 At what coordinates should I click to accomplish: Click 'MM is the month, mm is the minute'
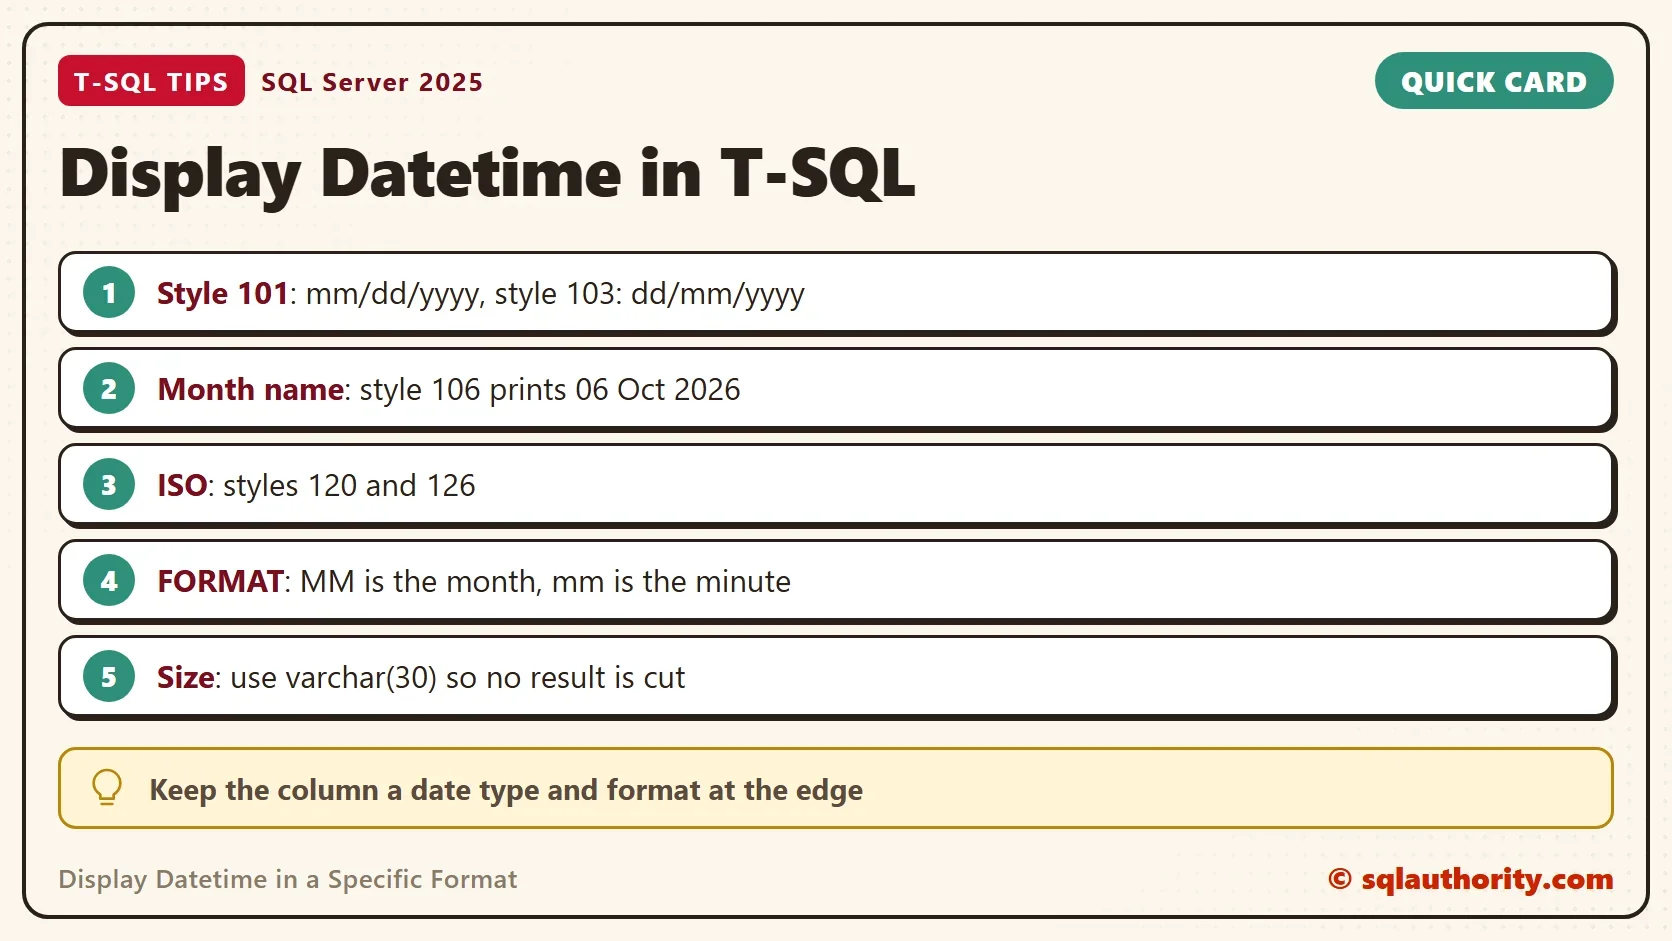pyautogui.click(x=545, y=581)
